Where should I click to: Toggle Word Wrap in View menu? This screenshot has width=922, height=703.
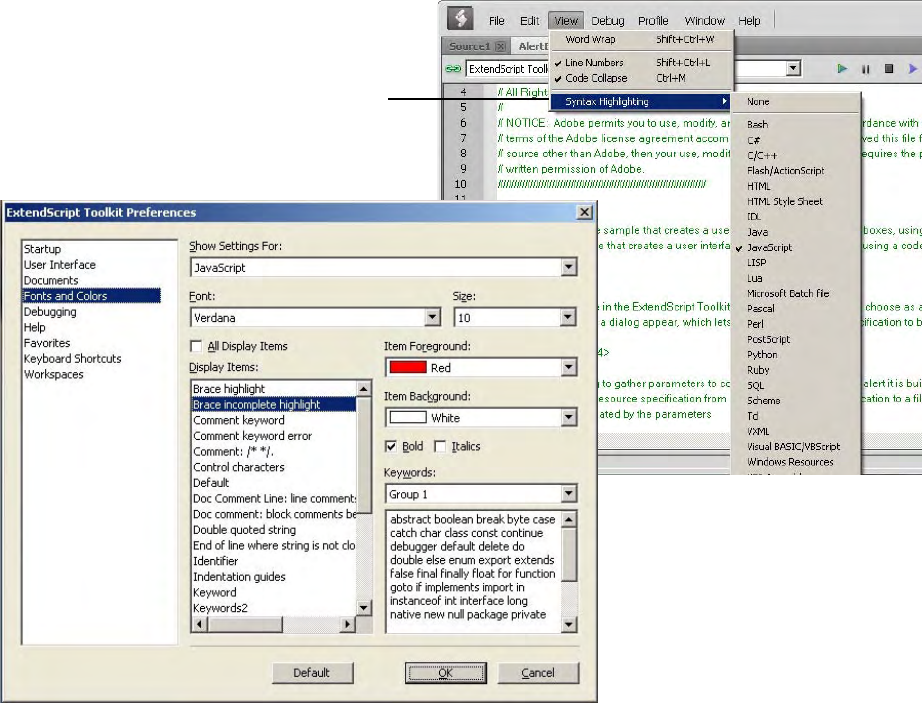pyautogui.click(x=641, y=39)
